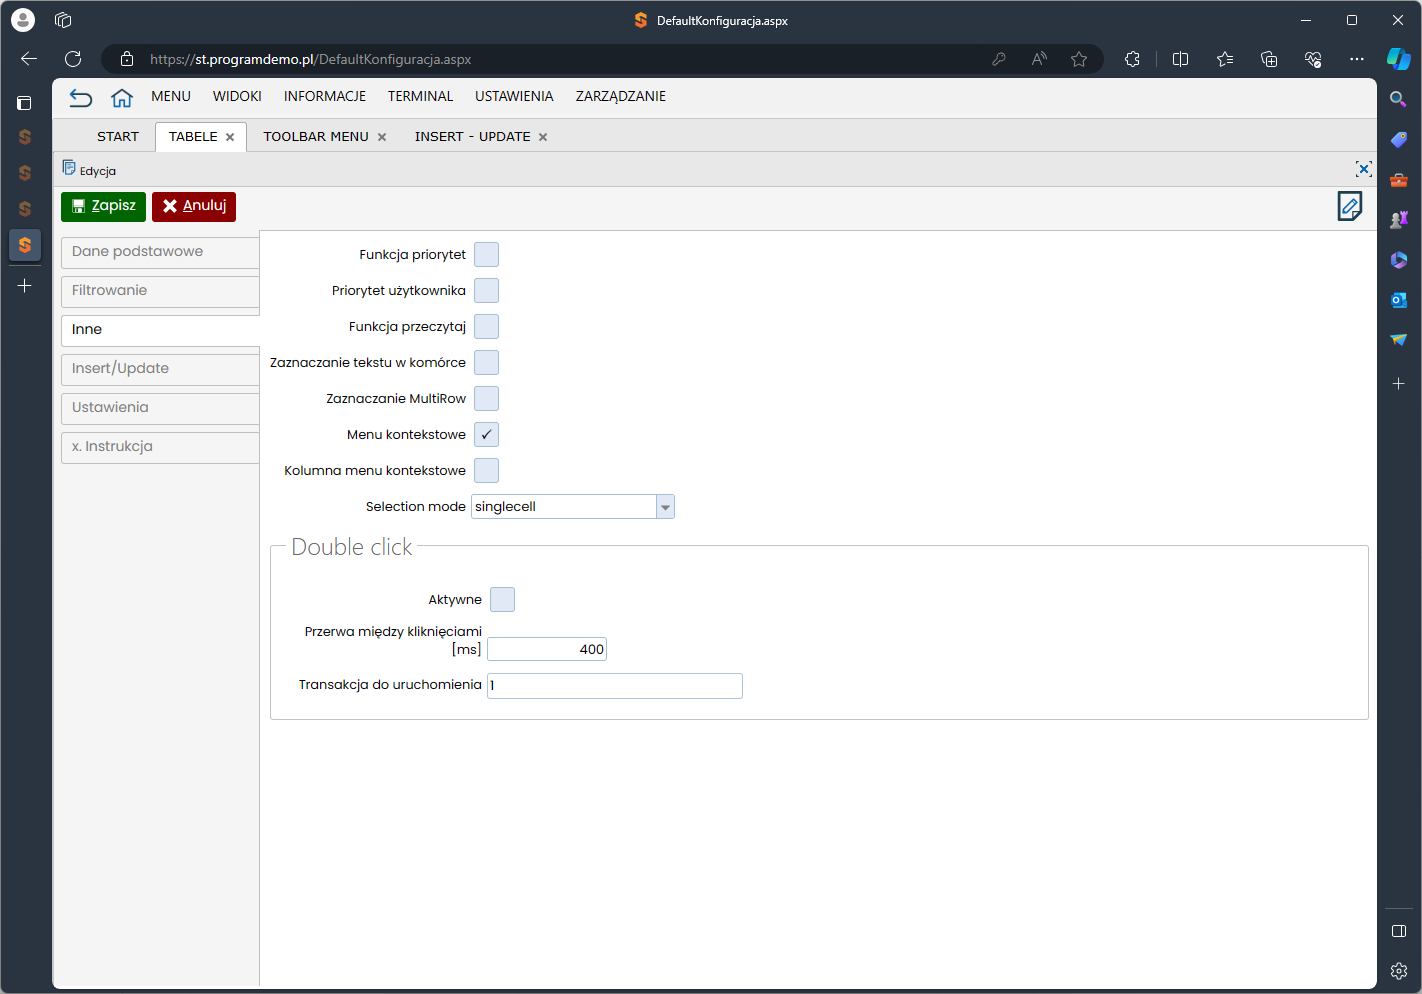Uncheck Menu kontekstowe checkbox
1422x994 pixels.
[486, 435]
